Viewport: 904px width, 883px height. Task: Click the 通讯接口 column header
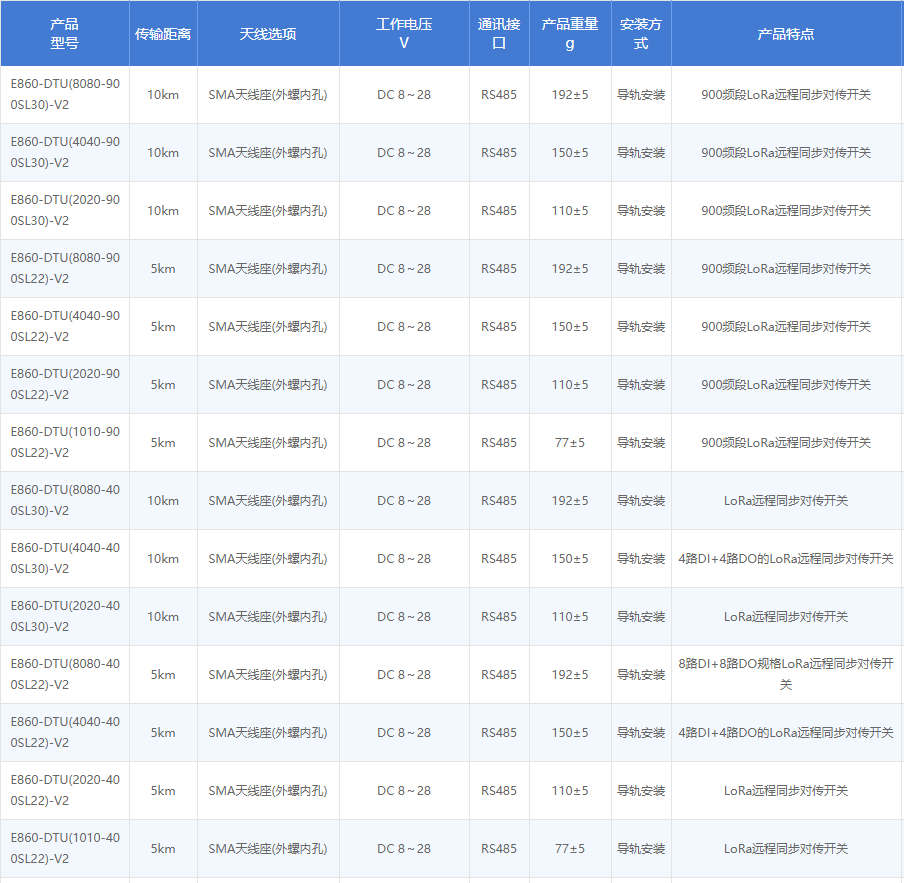pyautogui.click(x=497, y=33)
